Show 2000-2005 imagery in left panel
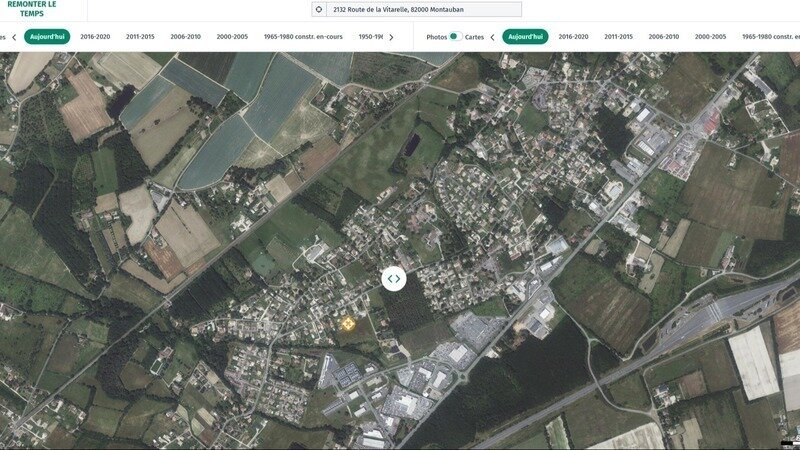The image size is (800, 450). click(x=232, y=37)
